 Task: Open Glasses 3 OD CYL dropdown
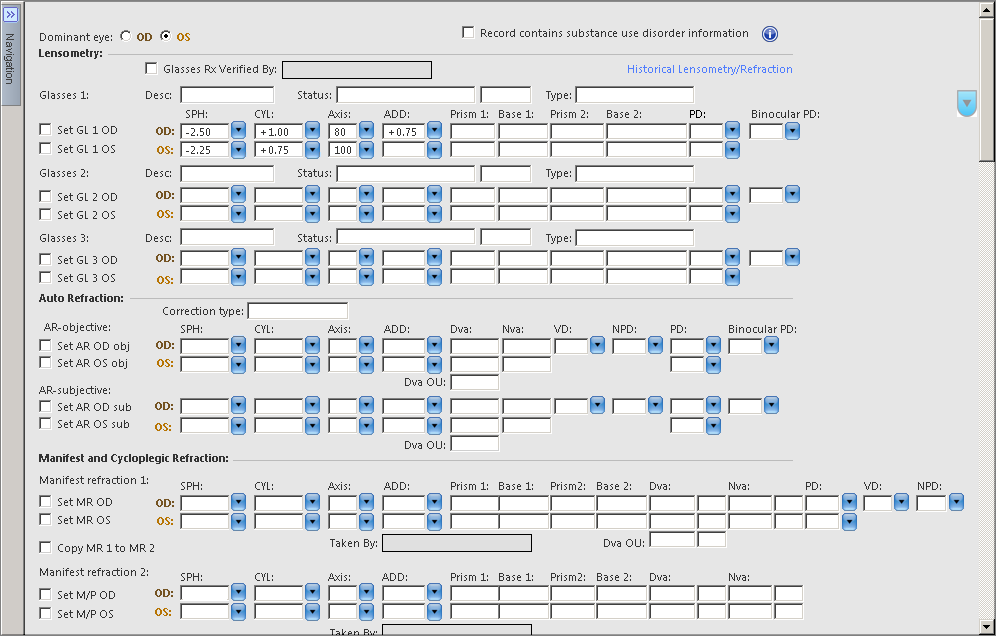[312, 258]
